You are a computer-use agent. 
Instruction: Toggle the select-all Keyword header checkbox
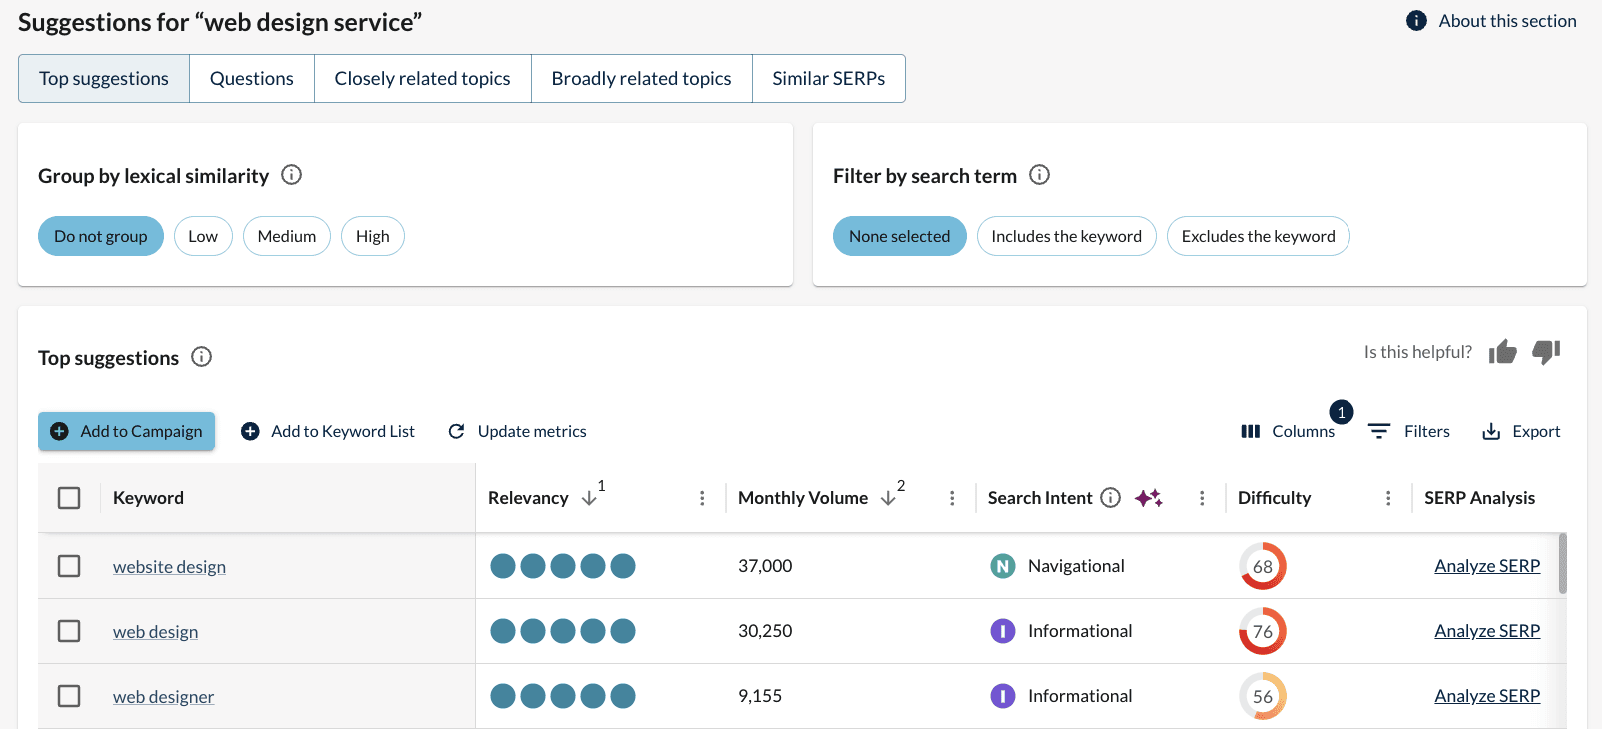pos(69,498)
